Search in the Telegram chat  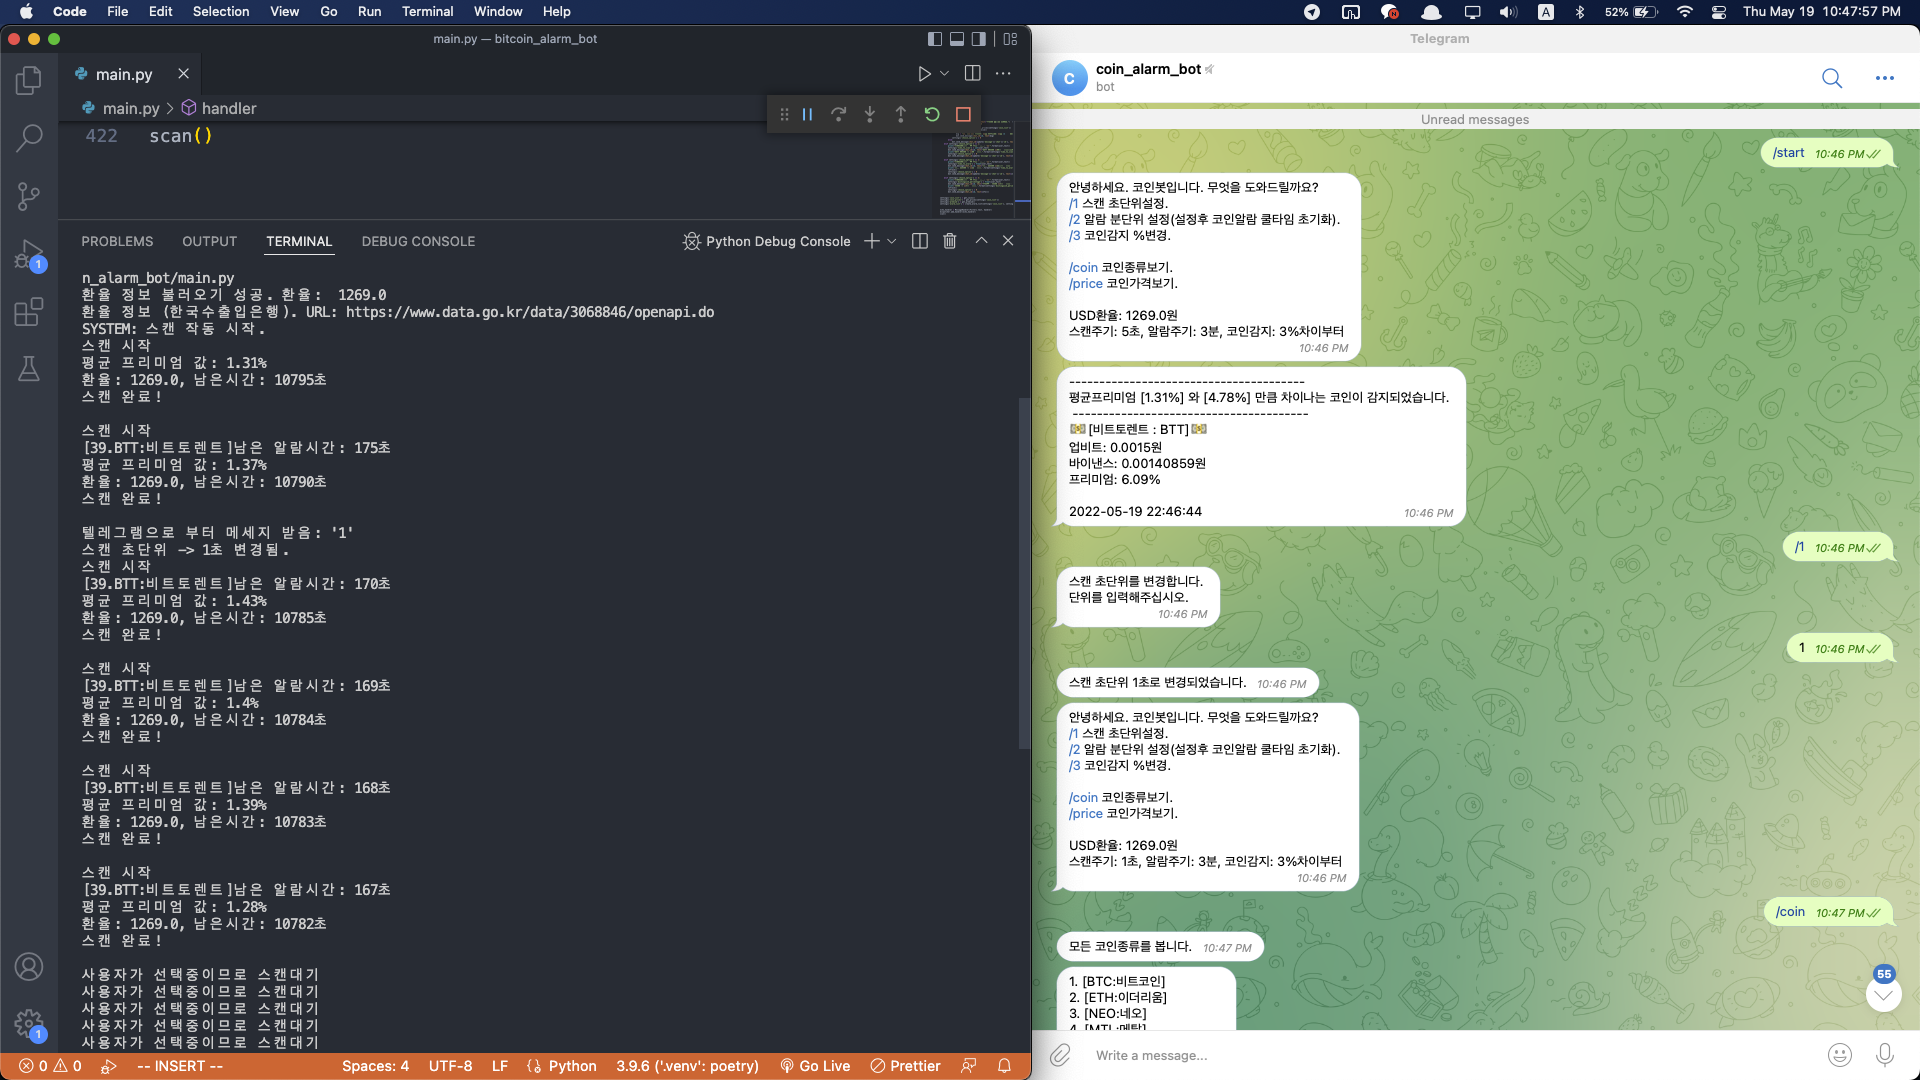[1831, 78]
